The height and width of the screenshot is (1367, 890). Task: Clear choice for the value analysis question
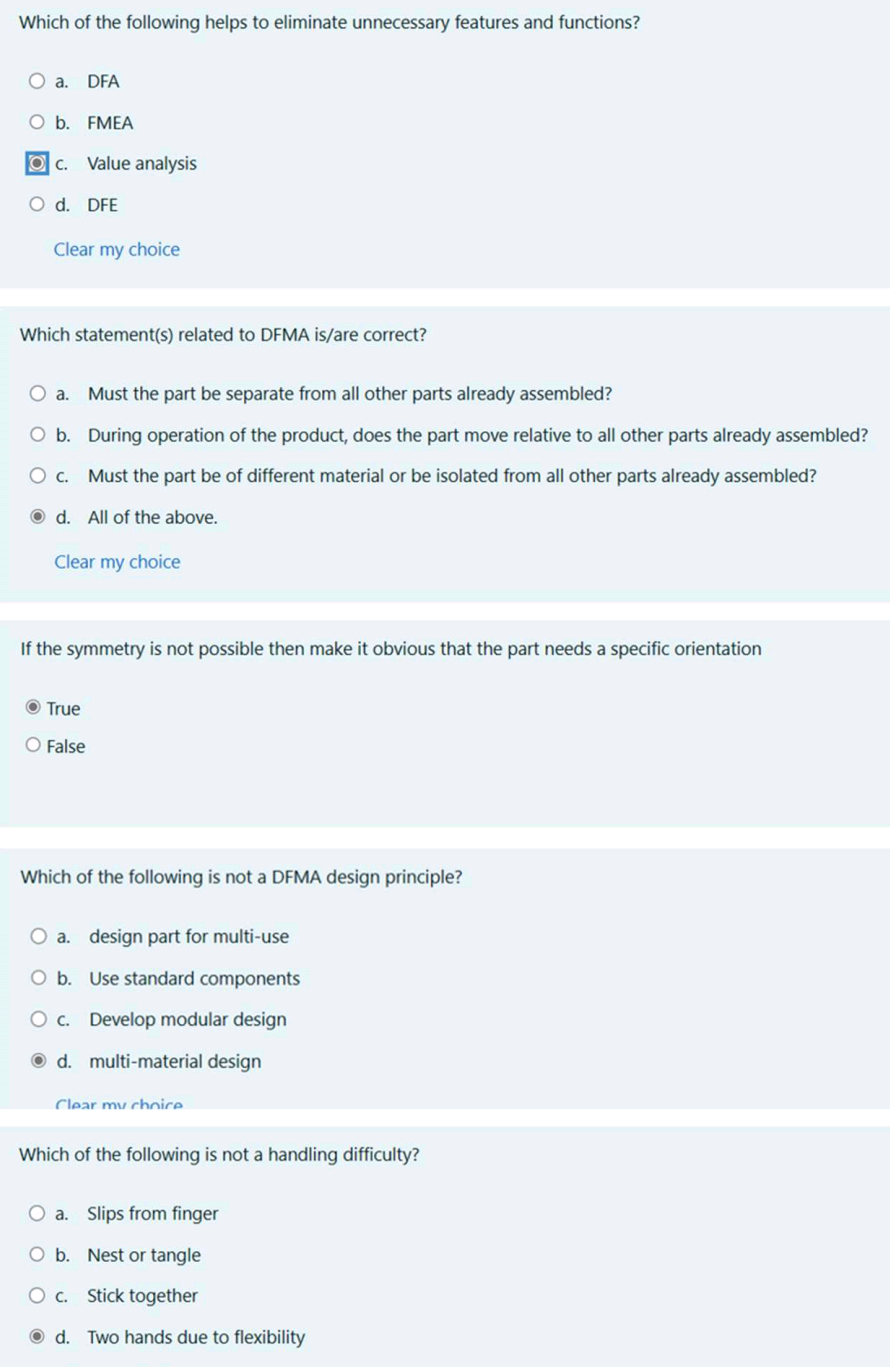tap(116, 249)
